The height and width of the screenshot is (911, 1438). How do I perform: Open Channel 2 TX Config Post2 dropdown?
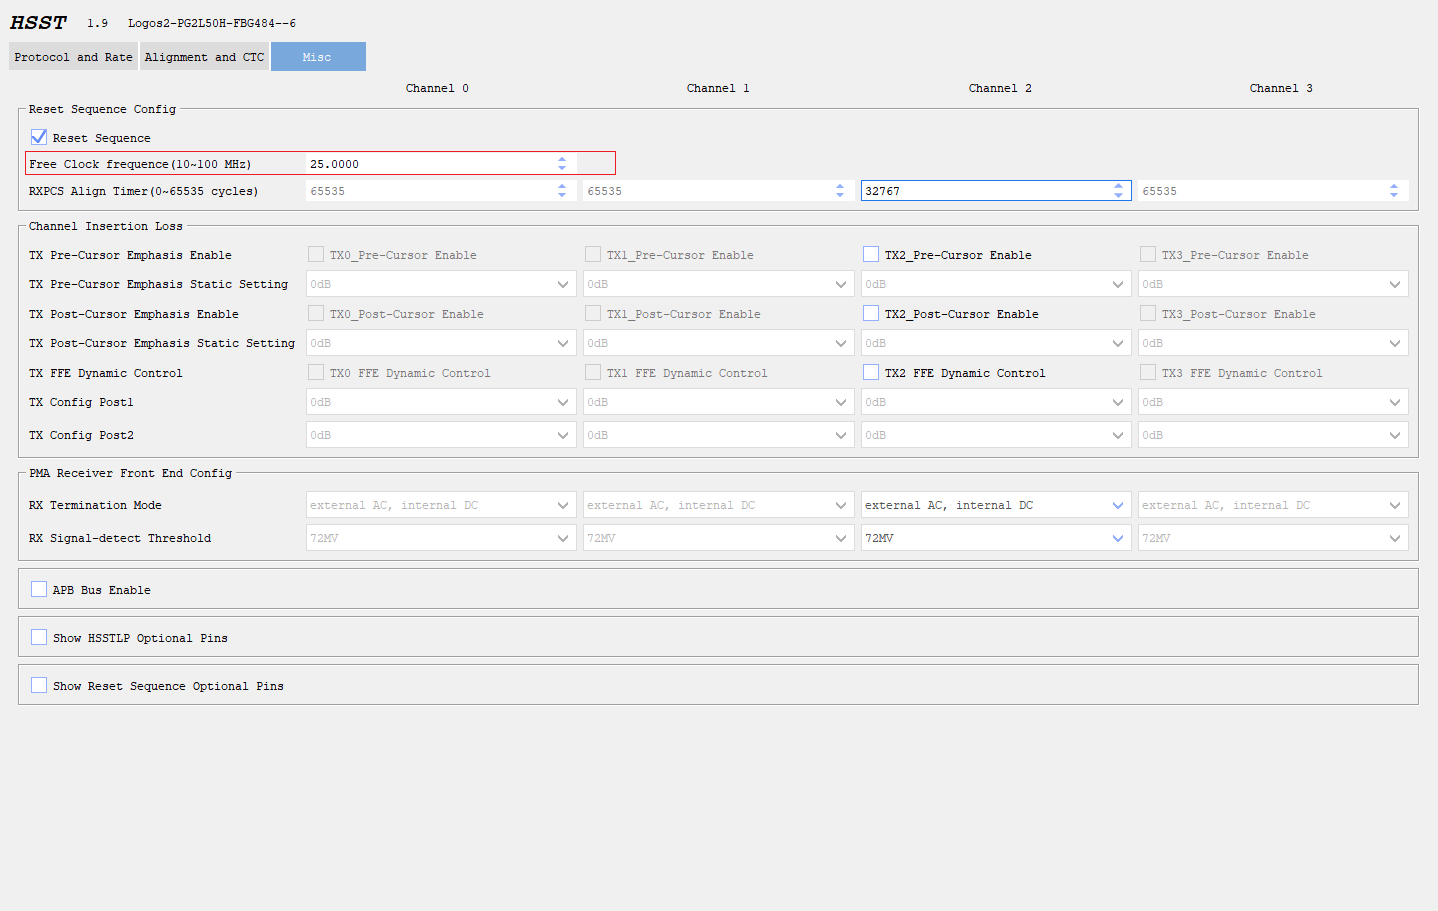pyautogui.click(x=1117, y=434)
